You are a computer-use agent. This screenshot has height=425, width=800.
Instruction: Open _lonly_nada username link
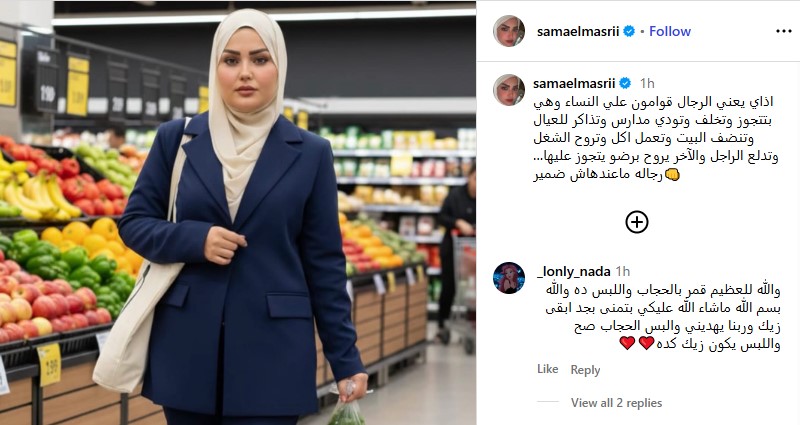(x=573, y=271)
